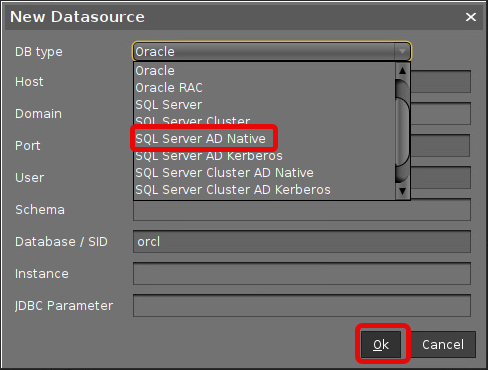
Task: Click the scroll down arrow in list
Action: [402, 191]
